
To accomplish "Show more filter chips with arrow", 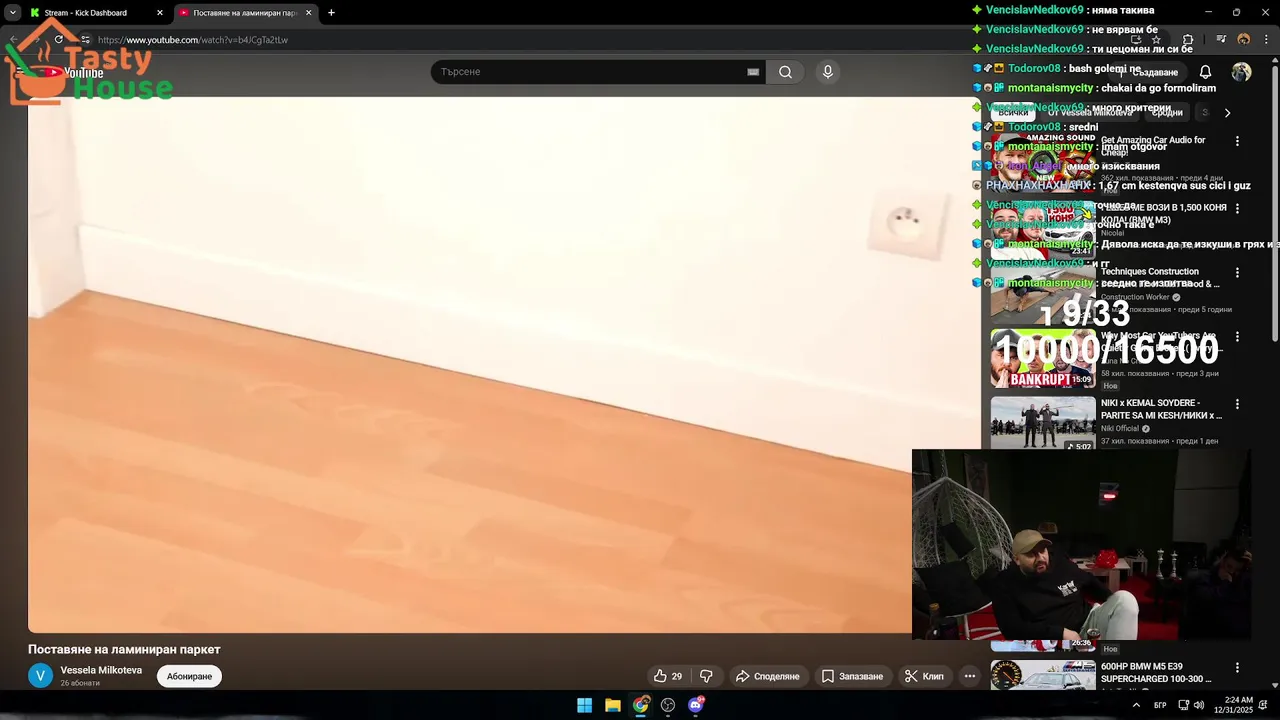I will (x=1227, y=113).
